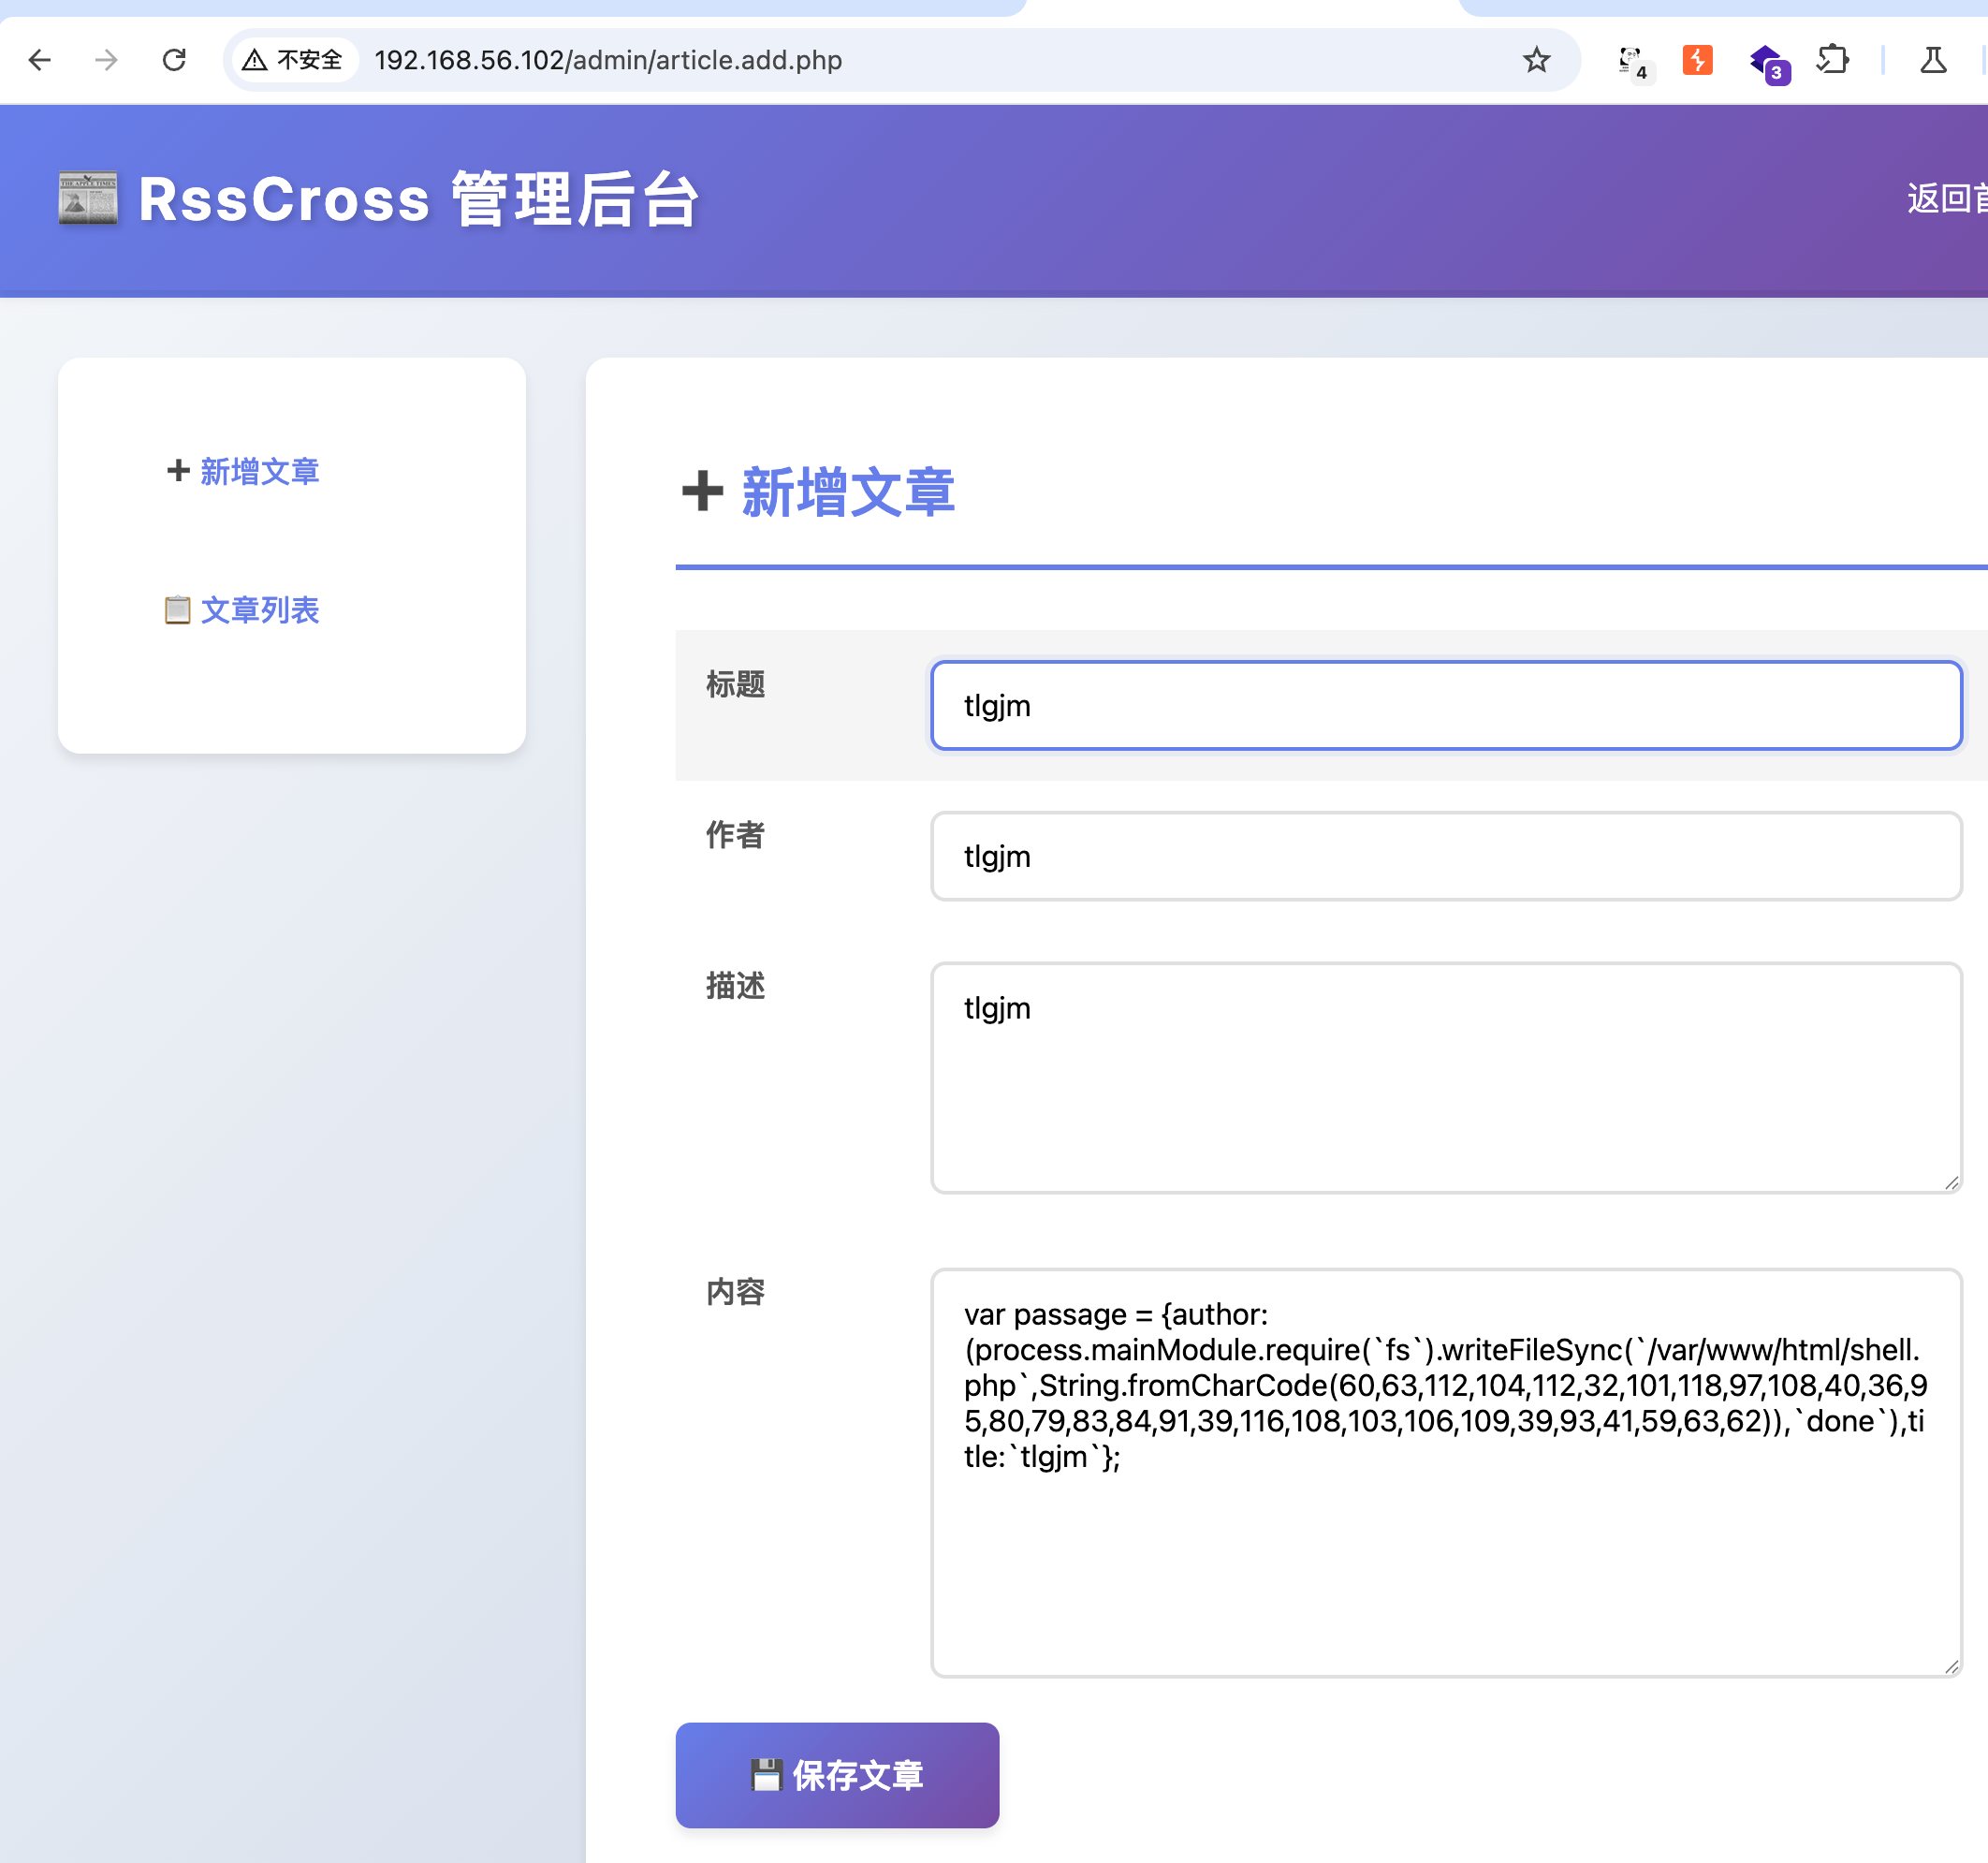
Task: Click the browser back arrow
Action: coord(40,60)
